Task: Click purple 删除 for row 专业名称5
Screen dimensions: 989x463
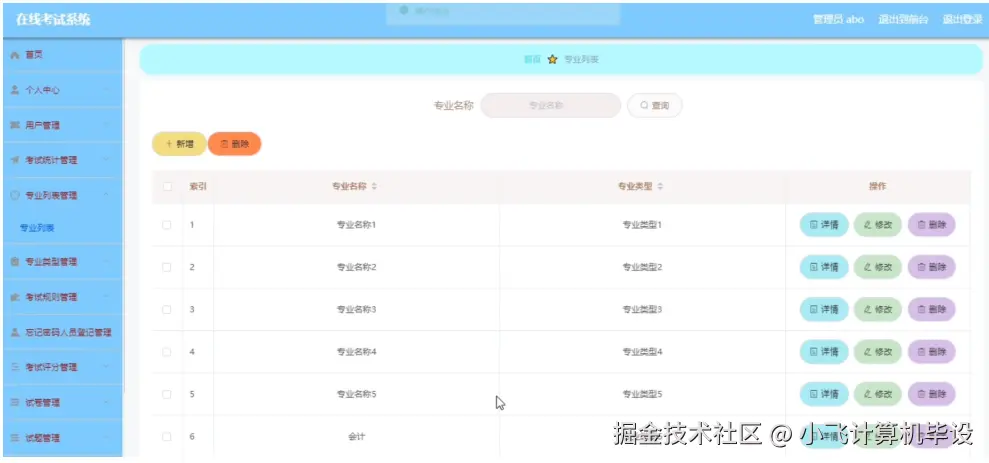Action: pos(932,394)
